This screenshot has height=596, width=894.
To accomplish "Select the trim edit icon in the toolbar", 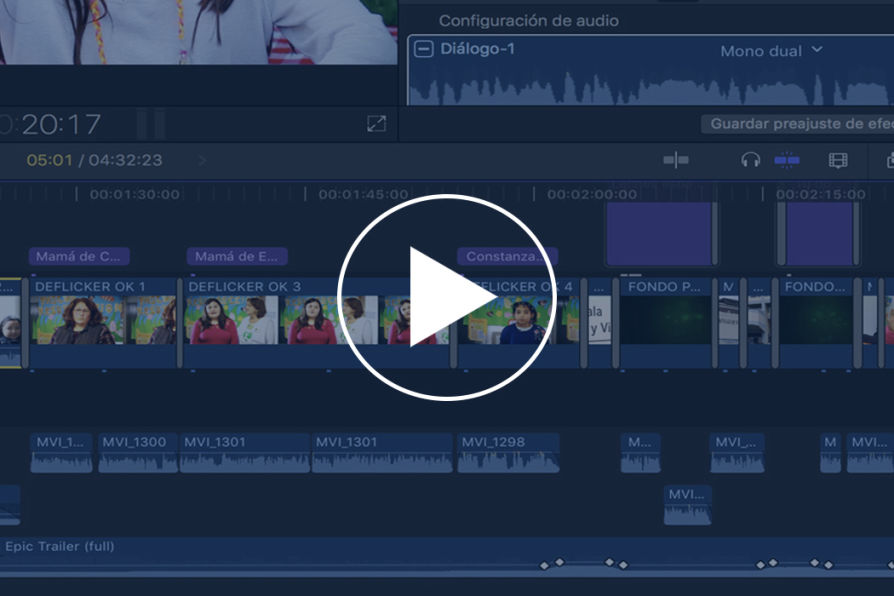I will [x=675, y=160].
